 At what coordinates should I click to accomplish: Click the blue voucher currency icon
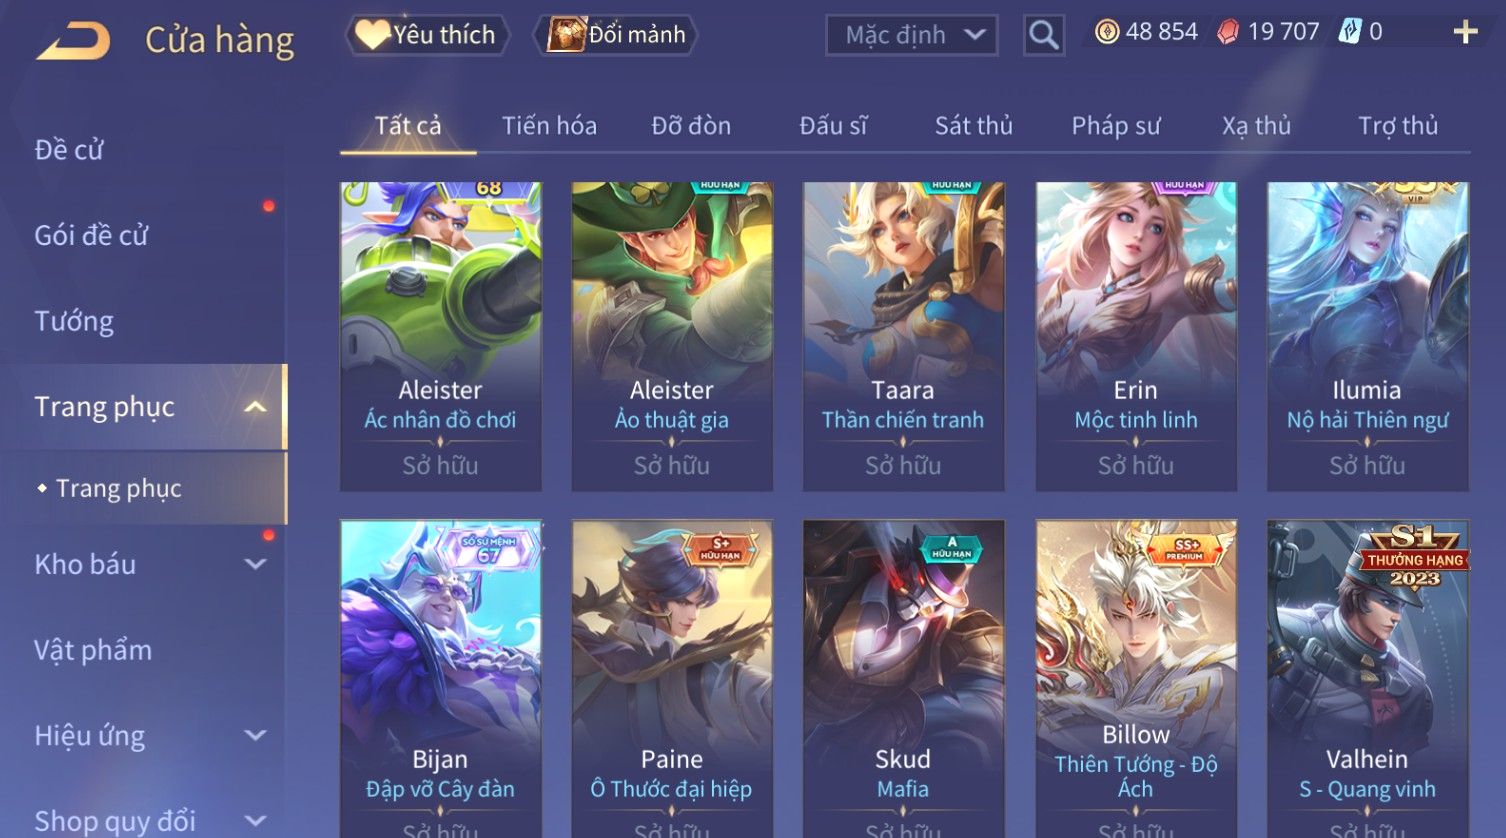tap(1350, 32)
